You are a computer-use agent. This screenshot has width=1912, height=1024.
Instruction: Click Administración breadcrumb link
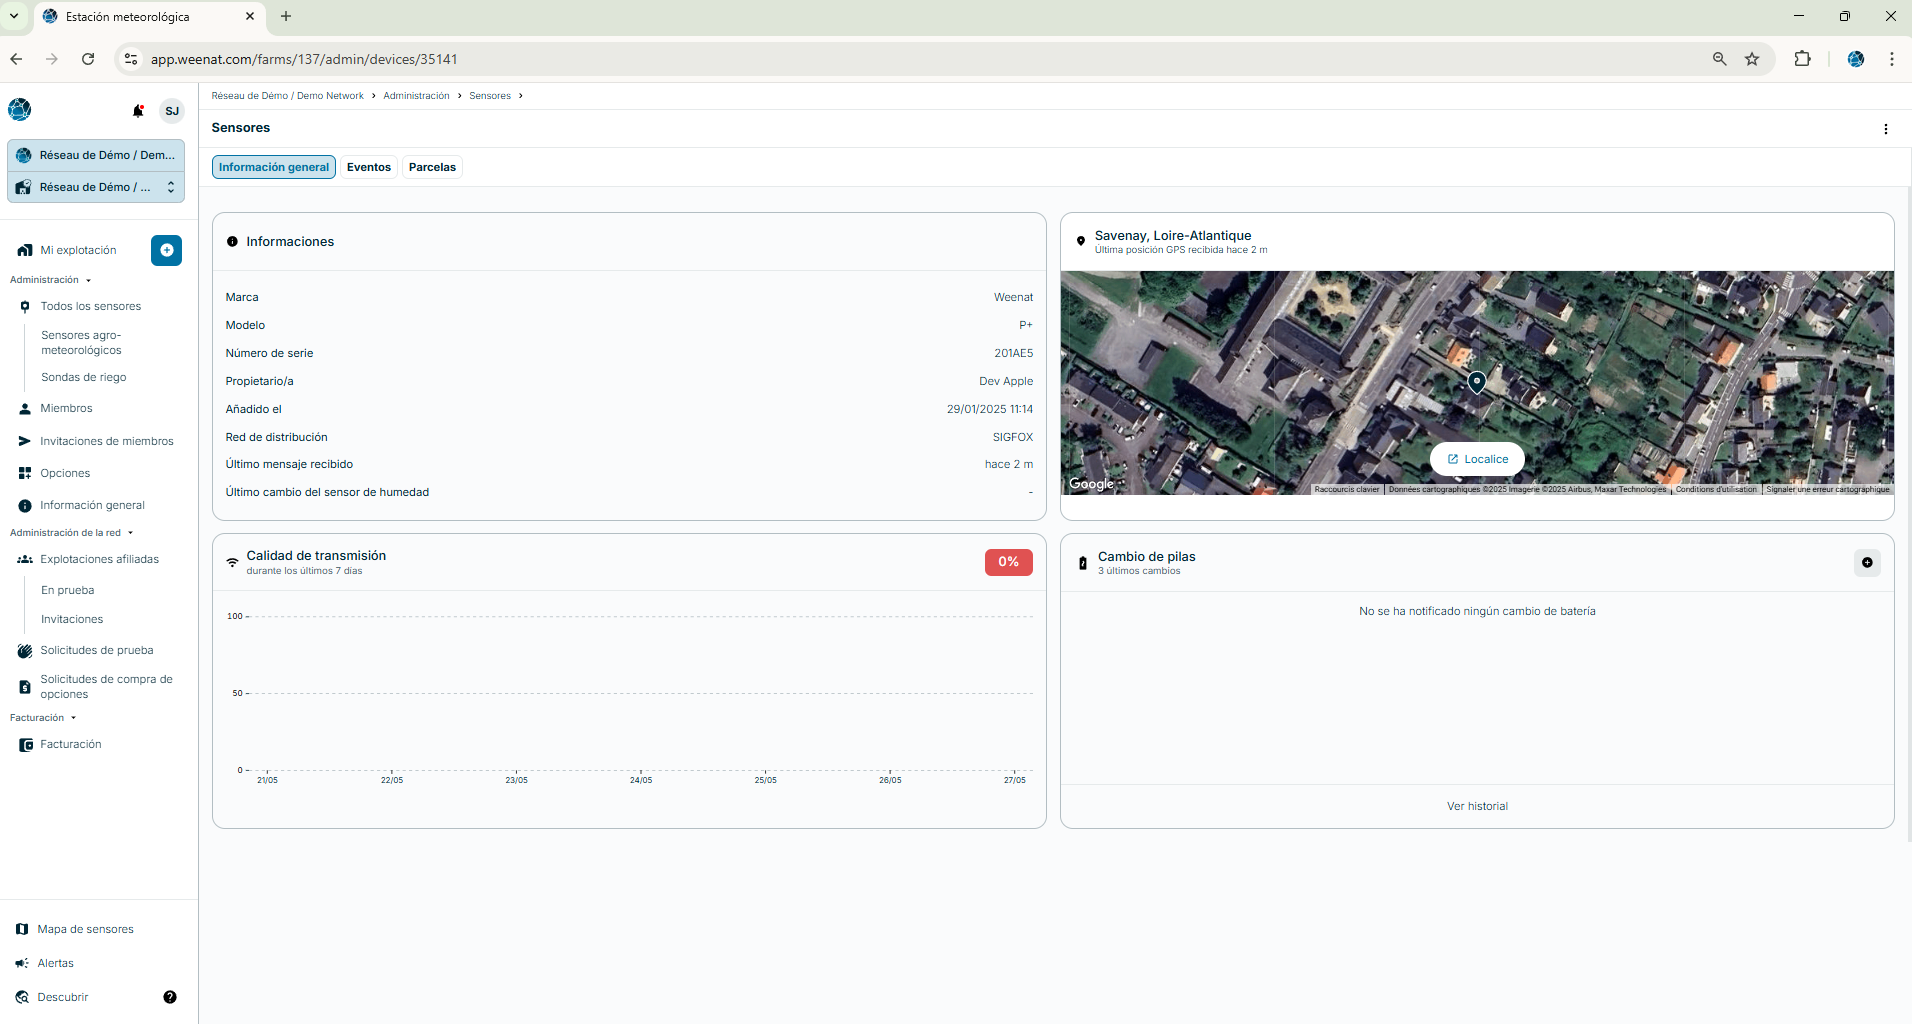pyautogui.click(x=416, y=96)
